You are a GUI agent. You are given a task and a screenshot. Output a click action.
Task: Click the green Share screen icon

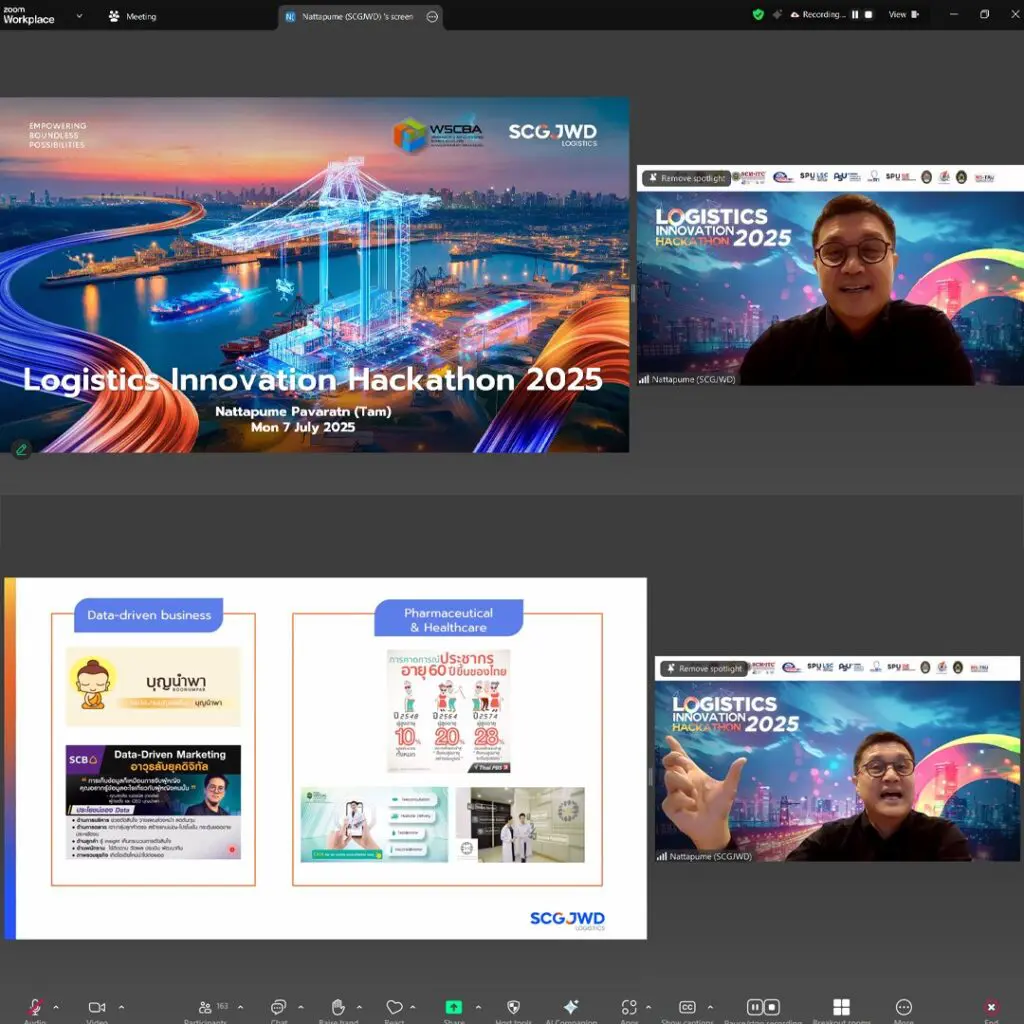tap(453, 1007)
